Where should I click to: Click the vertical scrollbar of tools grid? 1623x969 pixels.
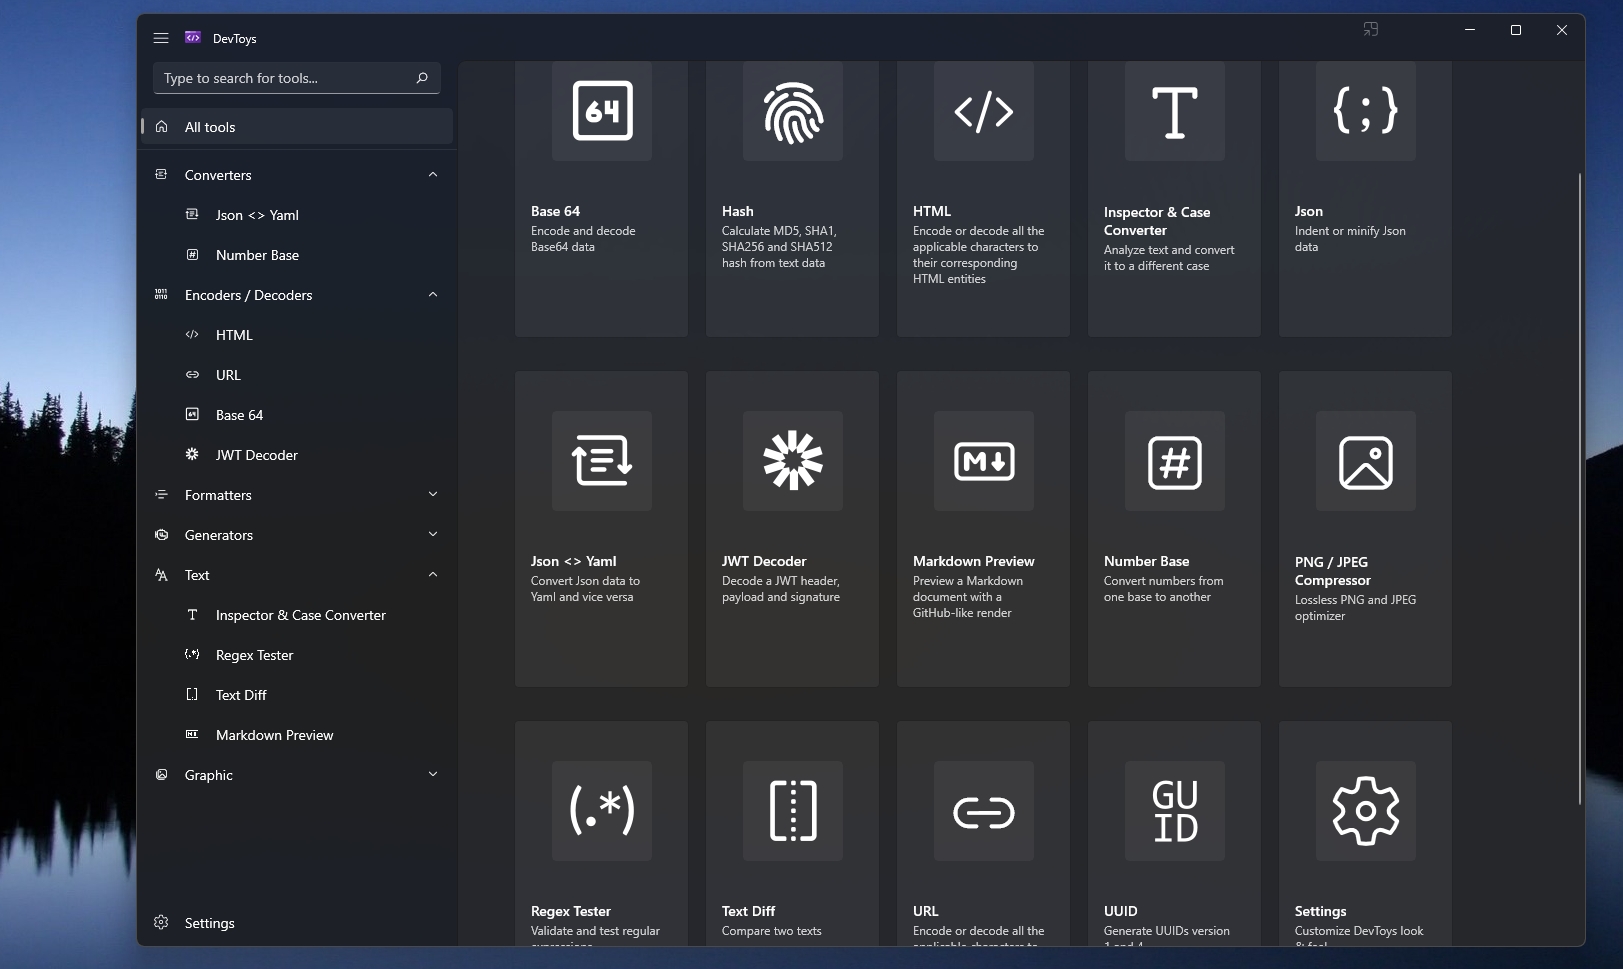click(x=1580, y=488)
